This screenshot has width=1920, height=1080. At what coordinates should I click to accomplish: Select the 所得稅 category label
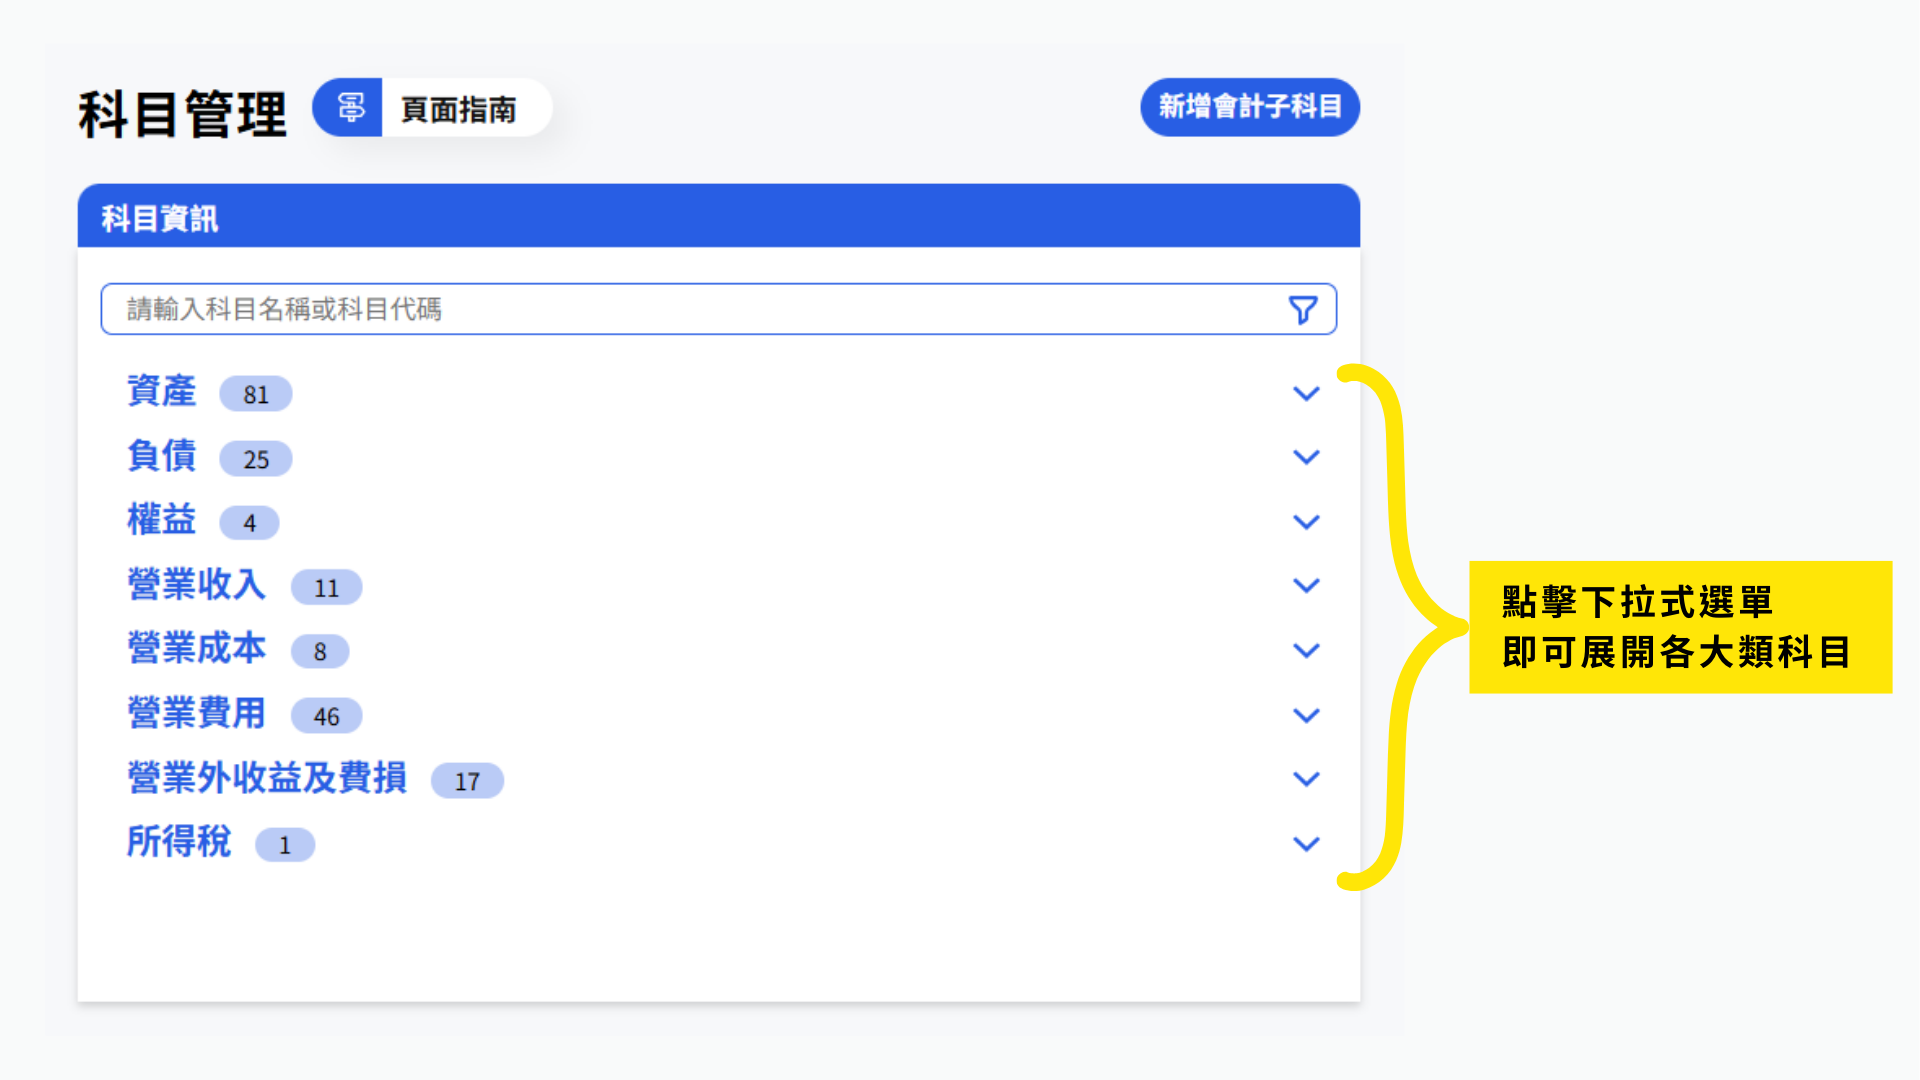click(x=179, y=842)
